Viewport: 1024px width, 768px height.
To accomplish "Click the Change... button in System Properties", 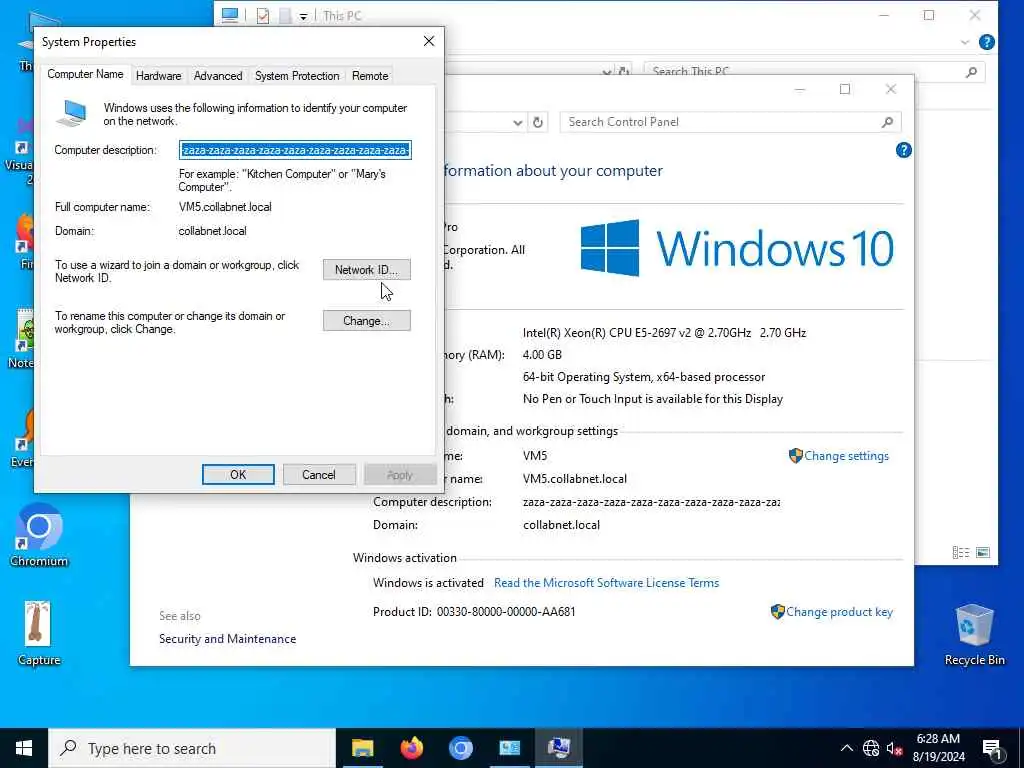I will pyautogui.click(x=366, y=321).
